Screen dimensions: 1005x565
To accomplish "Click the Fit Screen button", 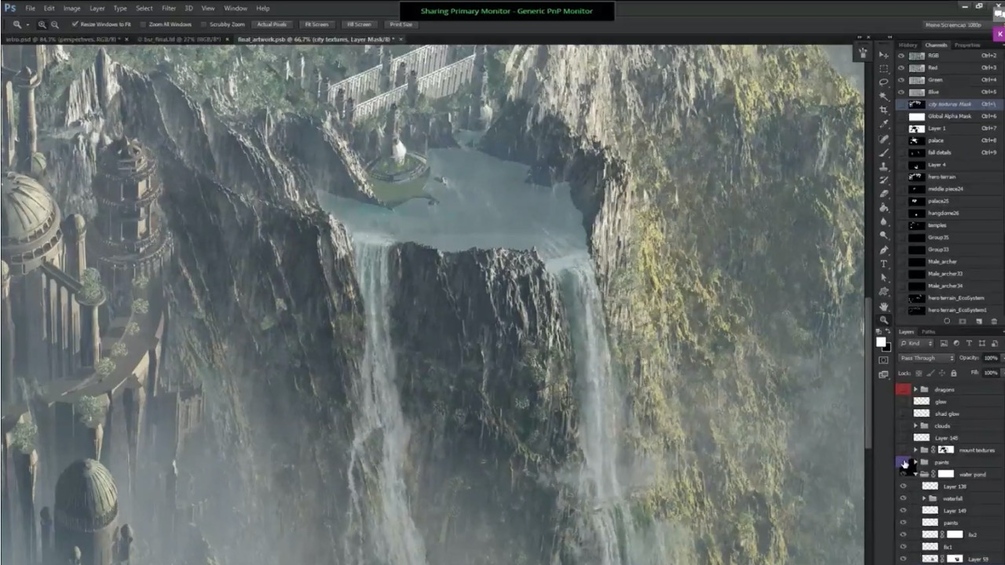I will click(317, 24).
